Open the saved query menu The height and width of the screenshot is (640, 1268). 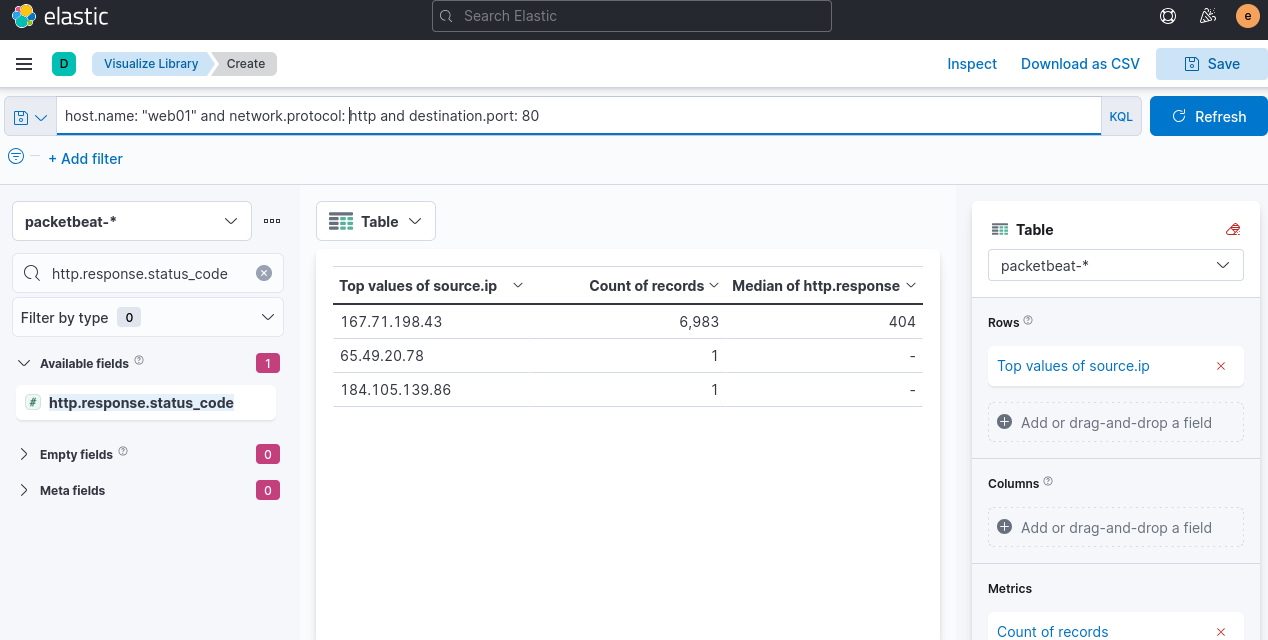tap(31, 117)
